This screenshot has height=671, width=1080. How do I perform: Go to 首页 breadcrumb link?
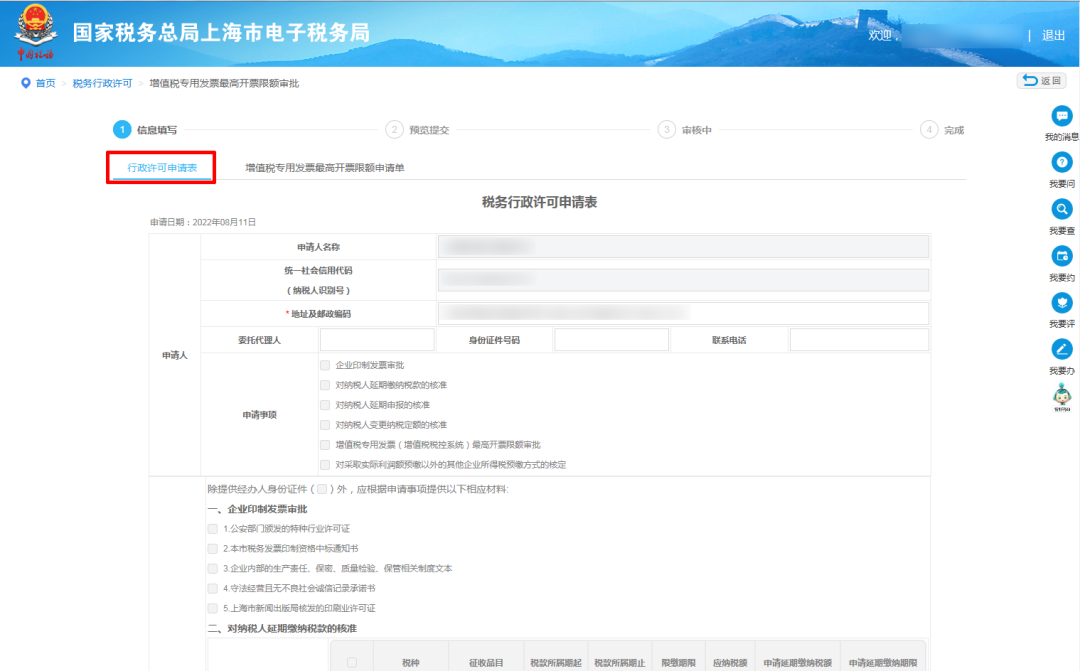coord(45,83)
